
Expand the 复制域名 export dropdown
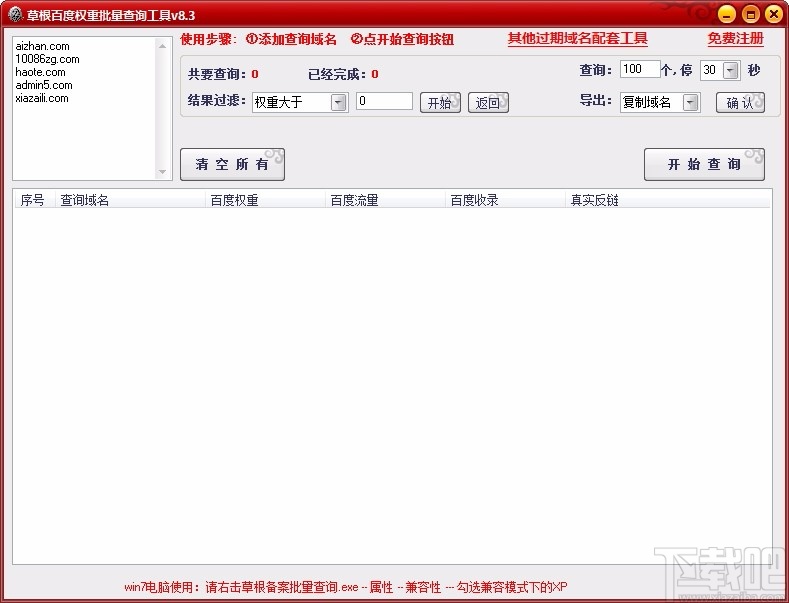click(691, 103)
